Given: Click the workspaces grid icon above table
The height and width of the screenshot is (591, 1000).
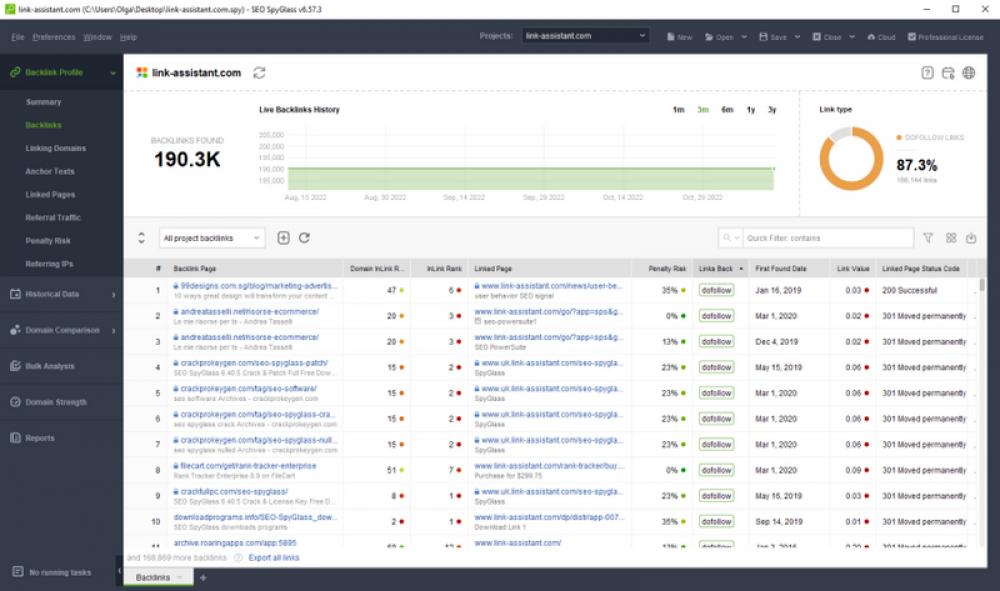Looking at the screenshot, I should click(951, 237).
